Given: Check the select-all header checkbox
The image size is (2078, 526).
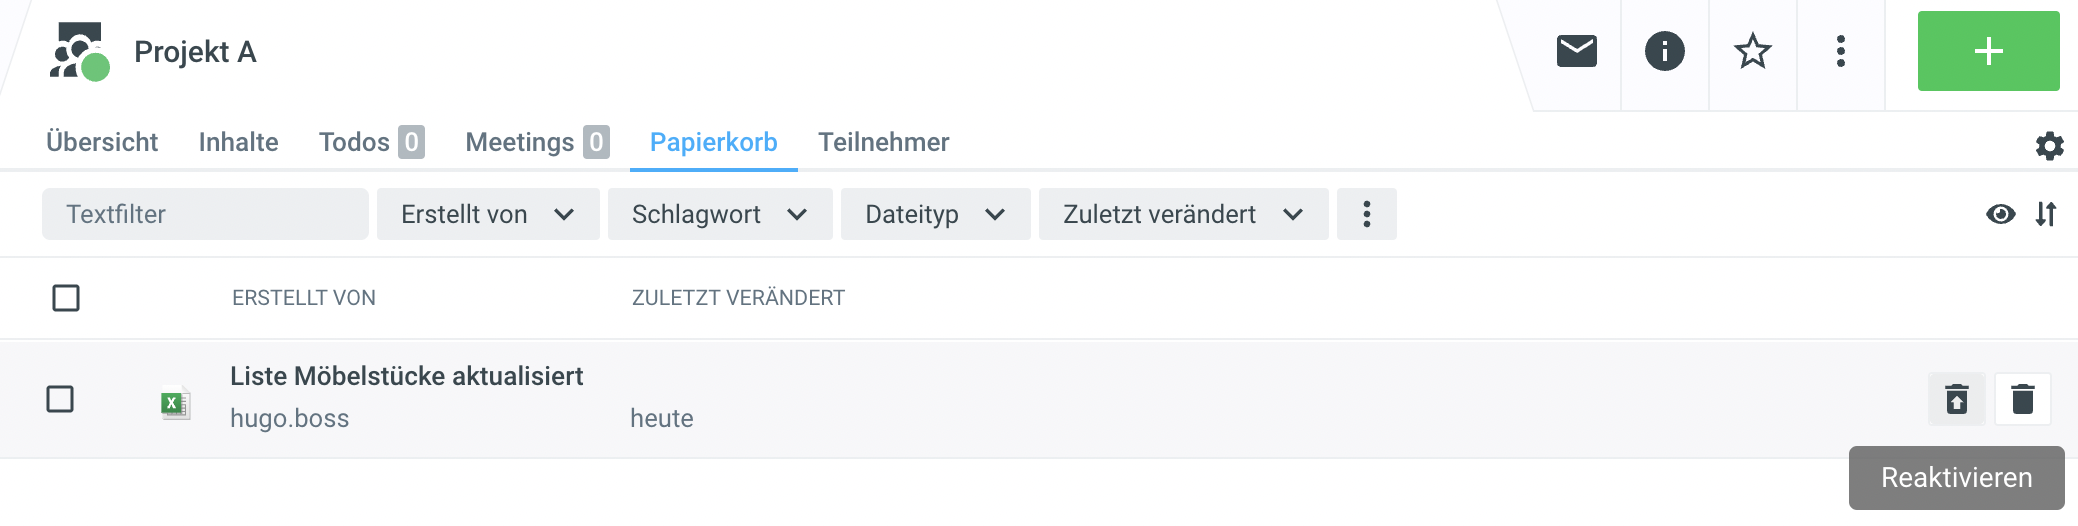Looking at the screenshot, I should (66, 298).
